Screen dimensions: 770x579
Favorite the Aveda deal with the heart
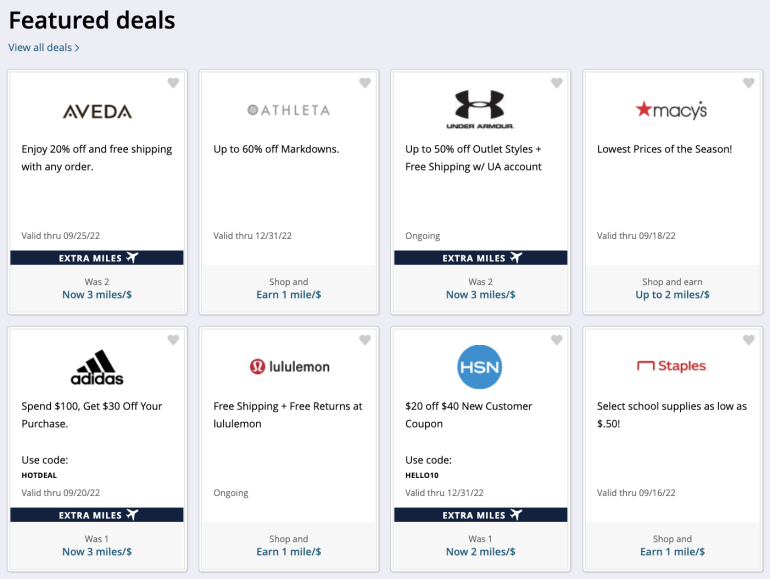pos(173,83)
